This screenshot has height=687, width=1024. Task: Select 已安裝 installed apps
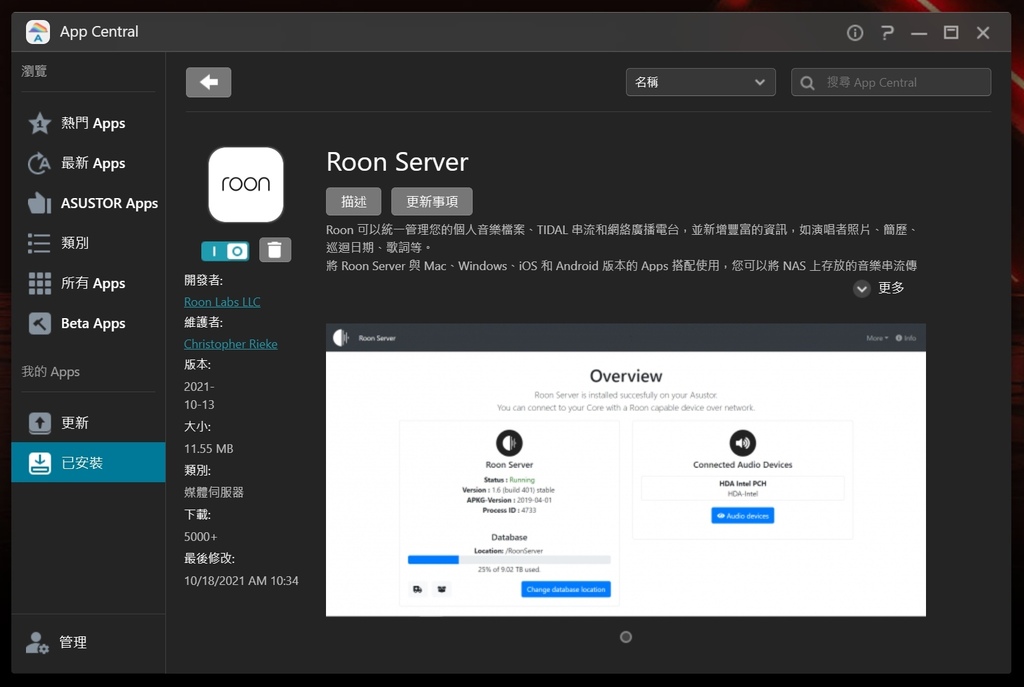(88, 462)
